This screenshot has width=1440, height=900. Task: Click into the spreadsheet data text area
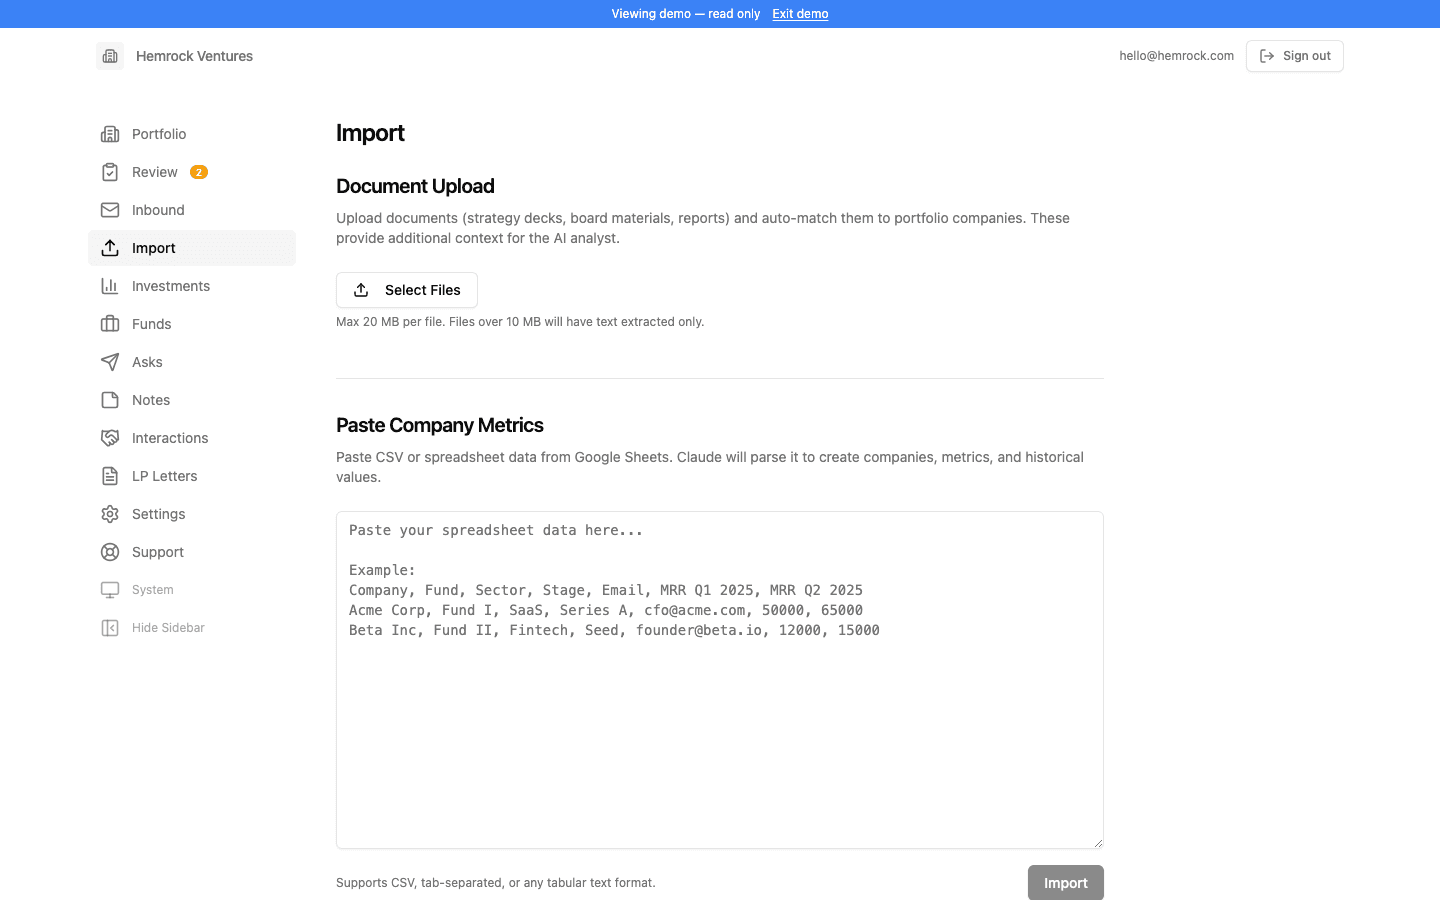[x=720, y=680]
